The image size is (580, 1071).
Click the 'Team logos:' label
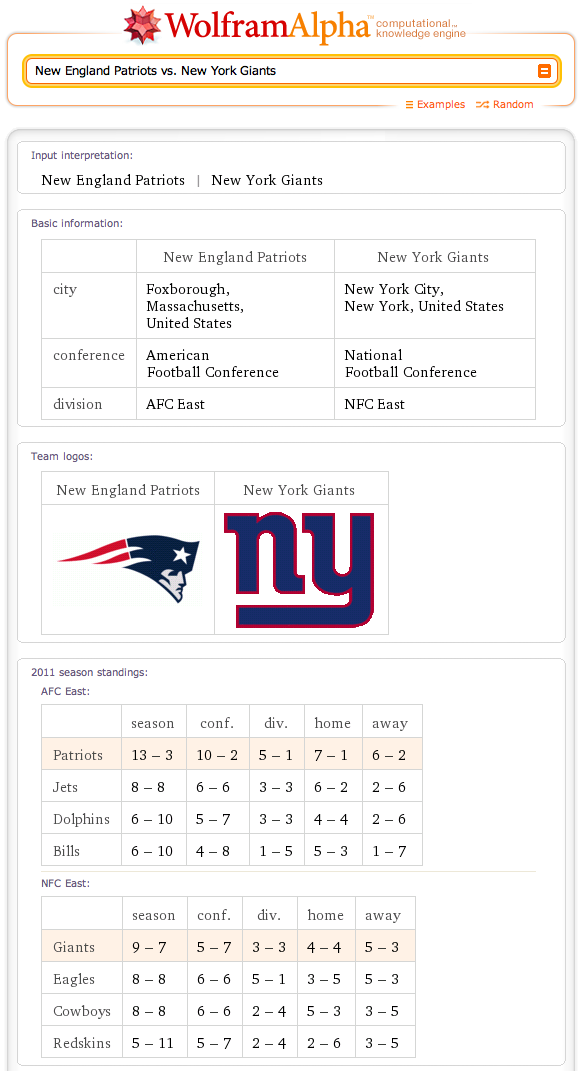tap(61, 456)
